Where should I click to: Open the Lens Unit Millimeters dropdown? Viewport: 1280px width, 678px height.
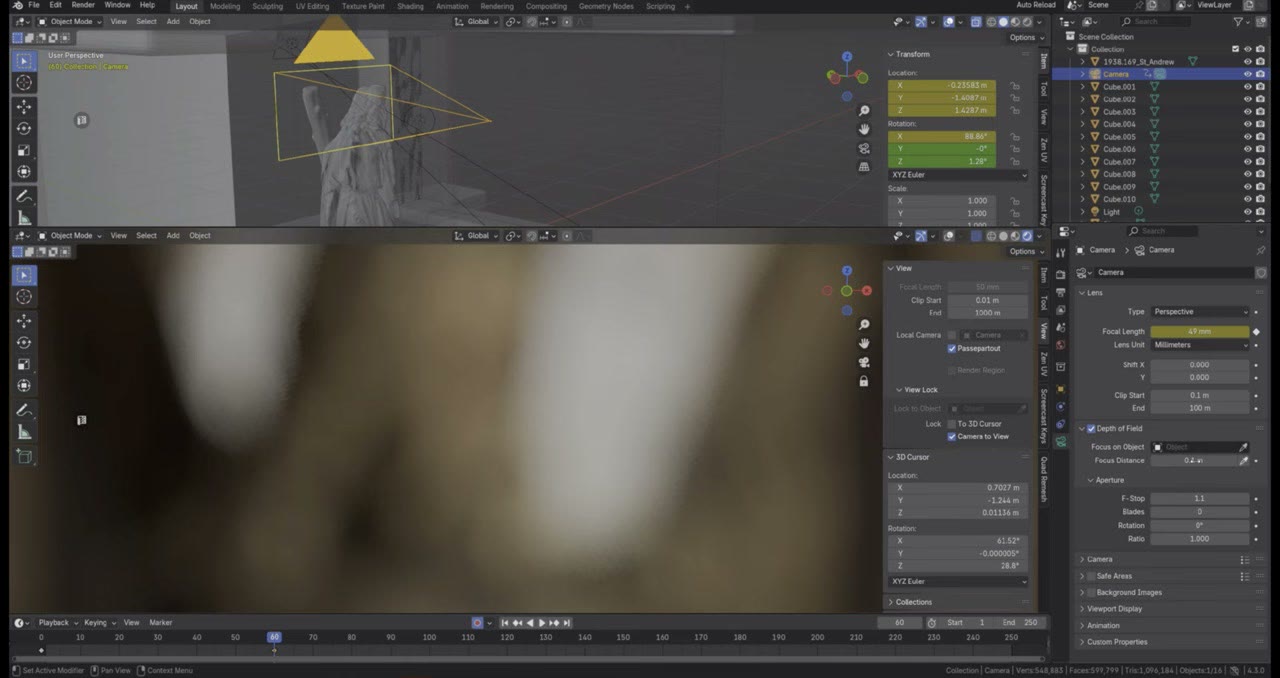[x=1199, y=345]
